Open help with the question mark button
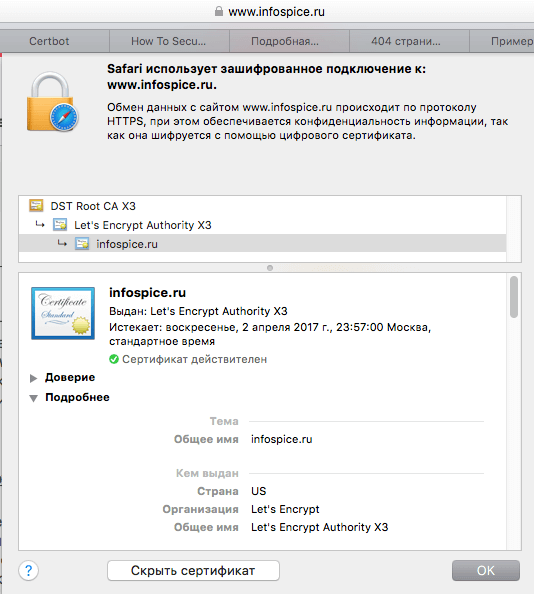534x594 pixels. tap(28, 570)
